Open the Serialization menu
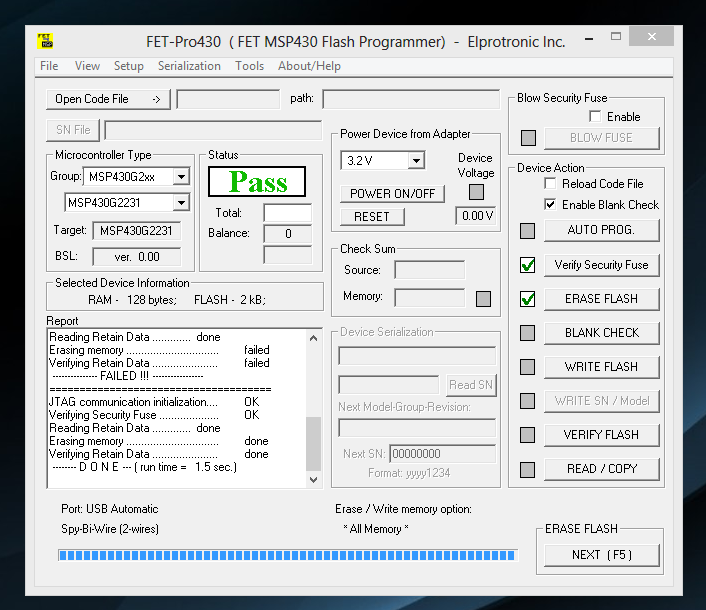Viewport: 706px width, 610px height. [x=189, y=66]
